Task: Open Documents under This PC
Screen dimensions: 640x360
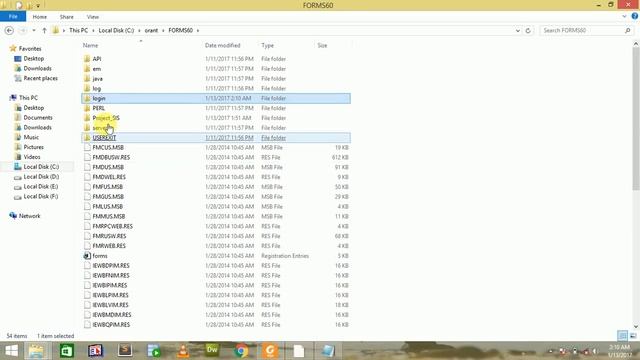Action: [38, 118]
